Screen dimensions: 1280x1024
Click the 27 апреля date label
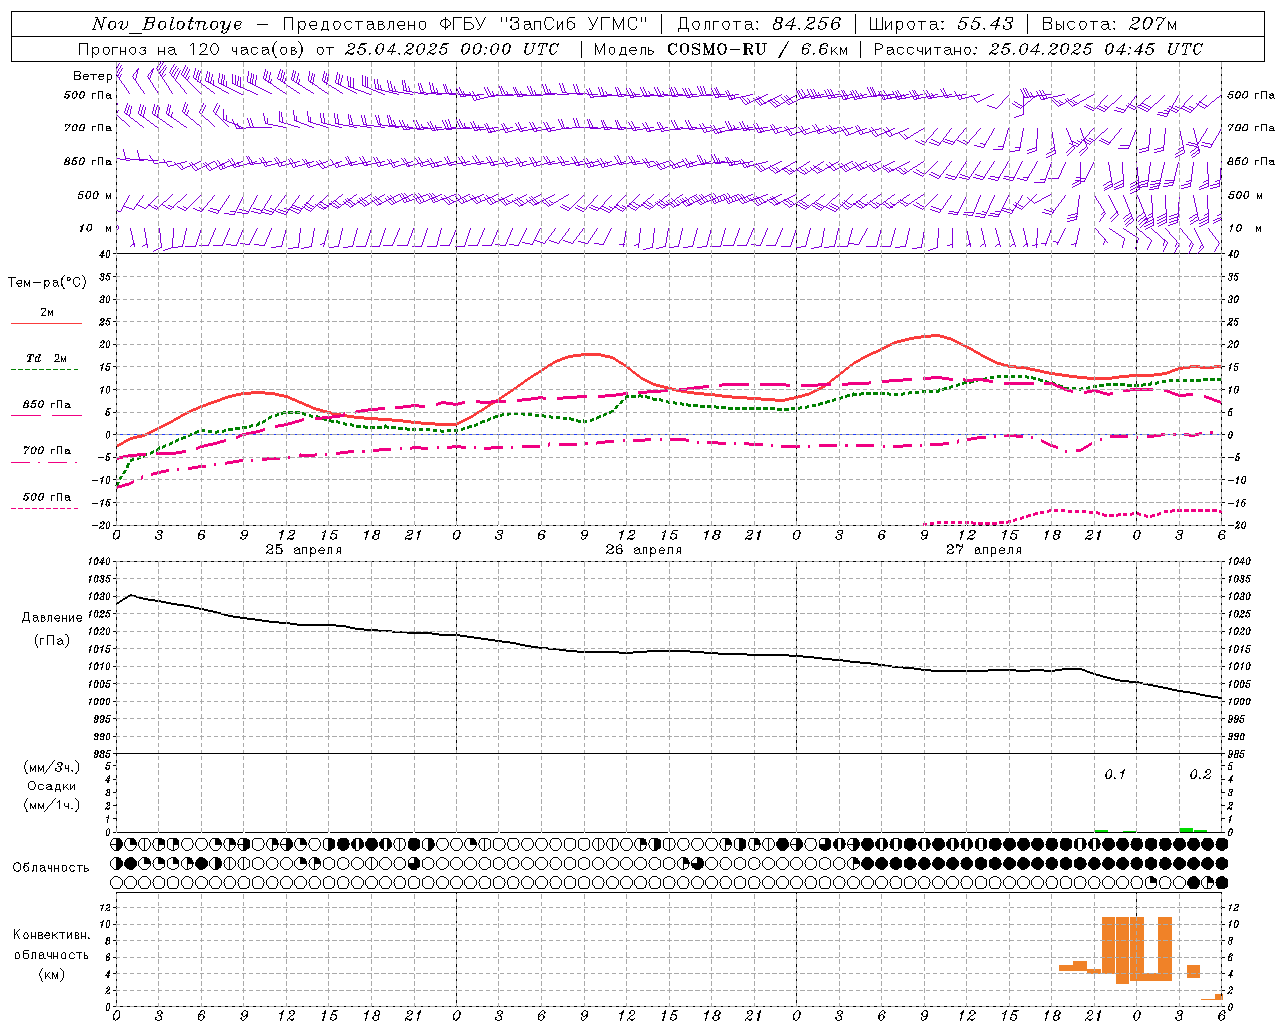click(984, 550)
